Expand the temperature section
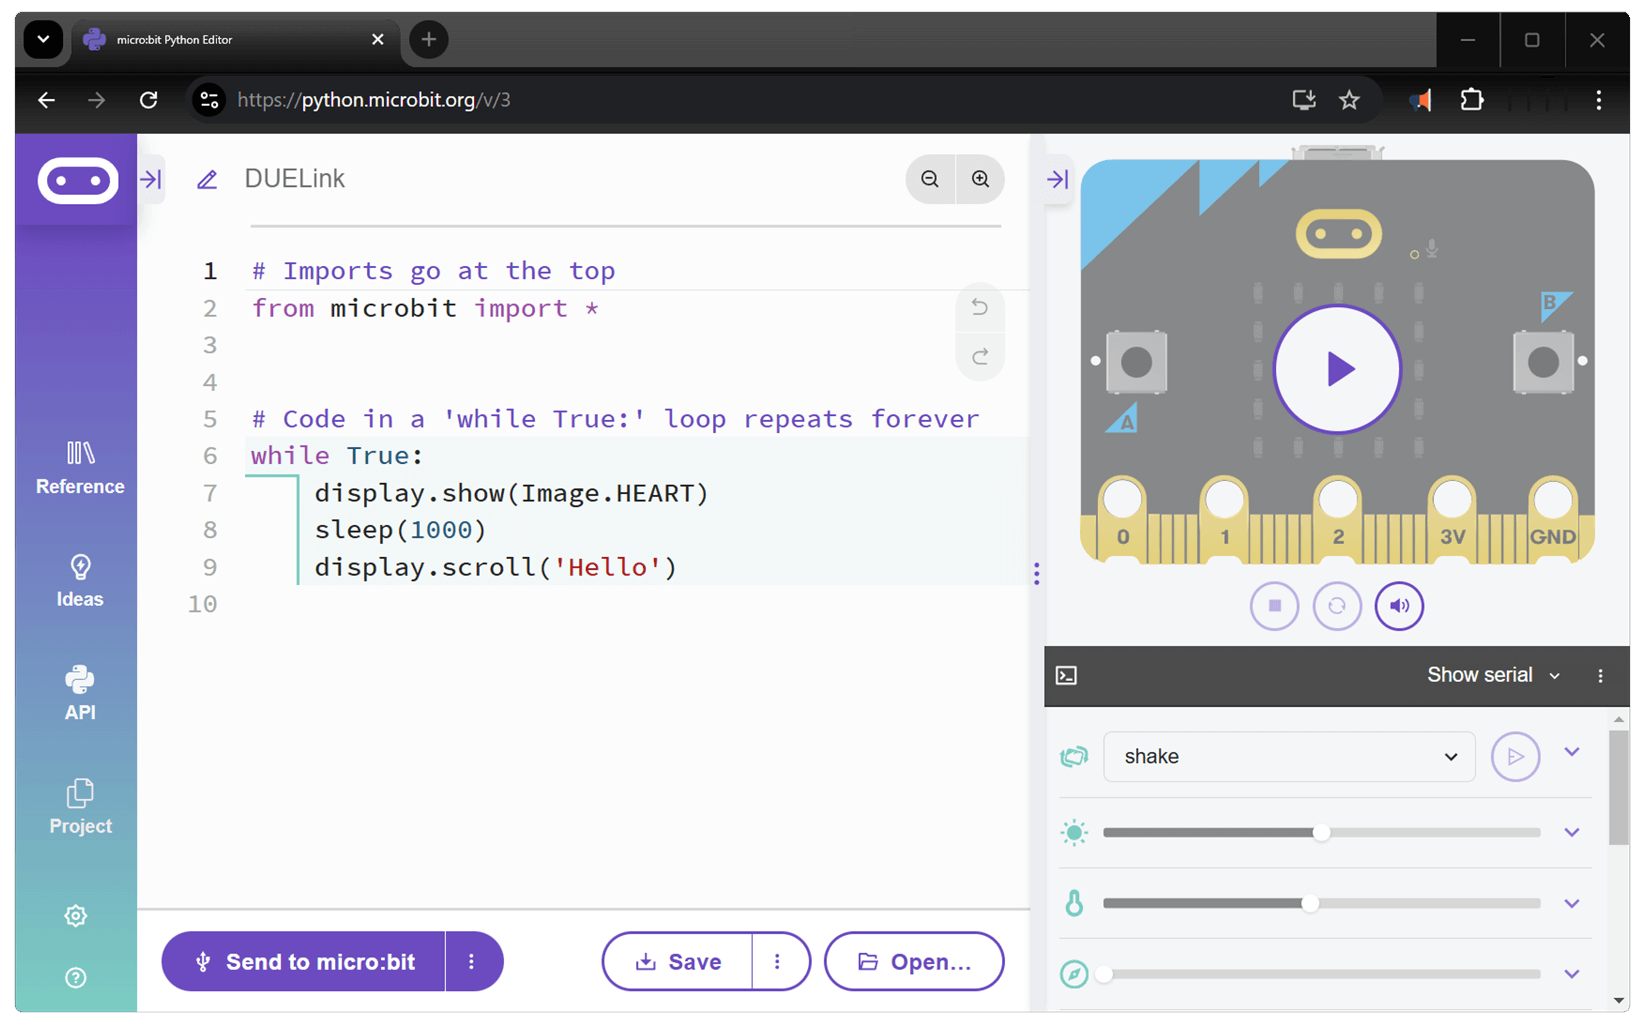 point(1572,903)
